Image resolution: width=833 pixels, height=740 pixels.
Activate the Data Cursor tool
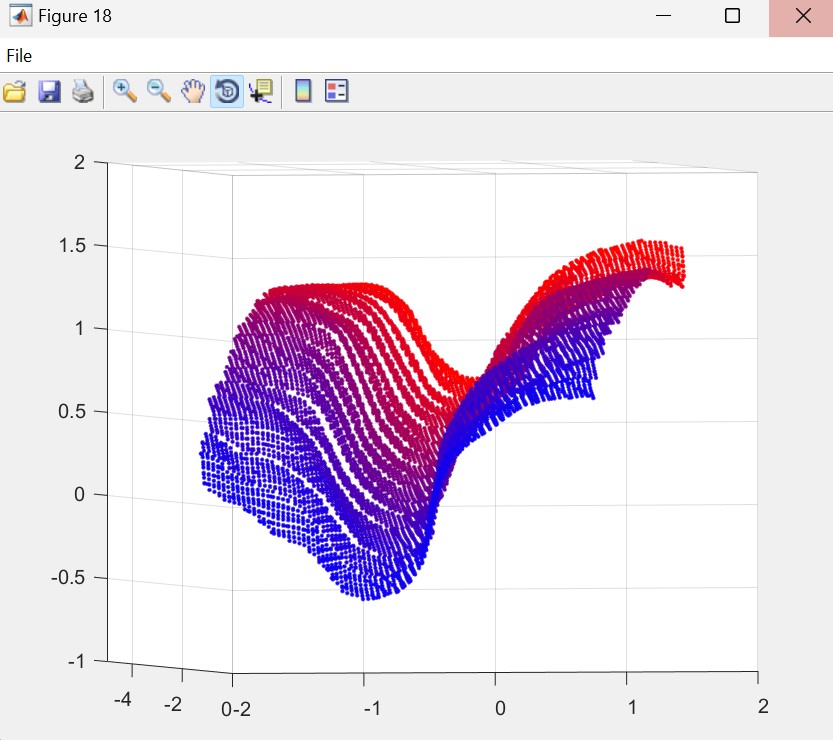click(260, 92)
